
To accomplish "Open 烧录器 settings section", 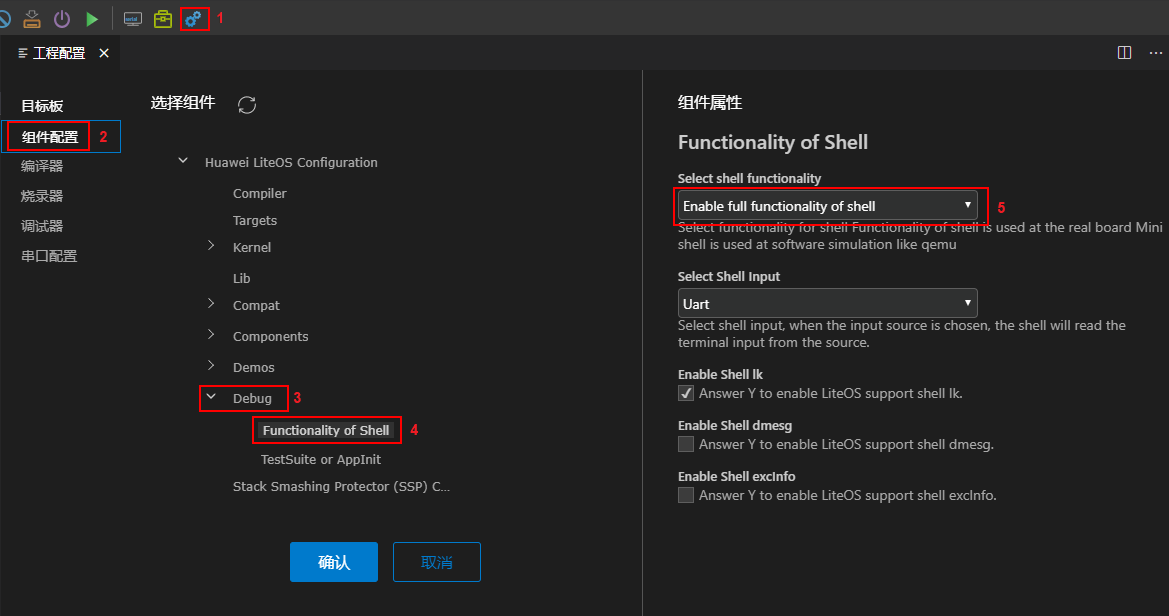I will click(x=42, y=196).
